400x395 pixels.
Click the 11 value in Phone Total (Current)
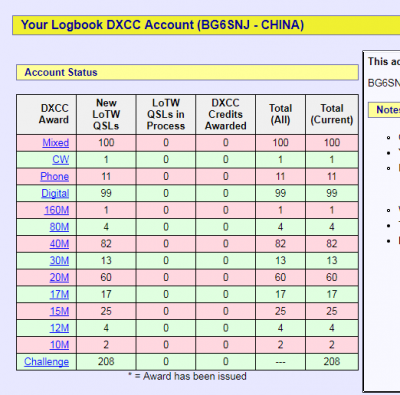coord(332,176)
